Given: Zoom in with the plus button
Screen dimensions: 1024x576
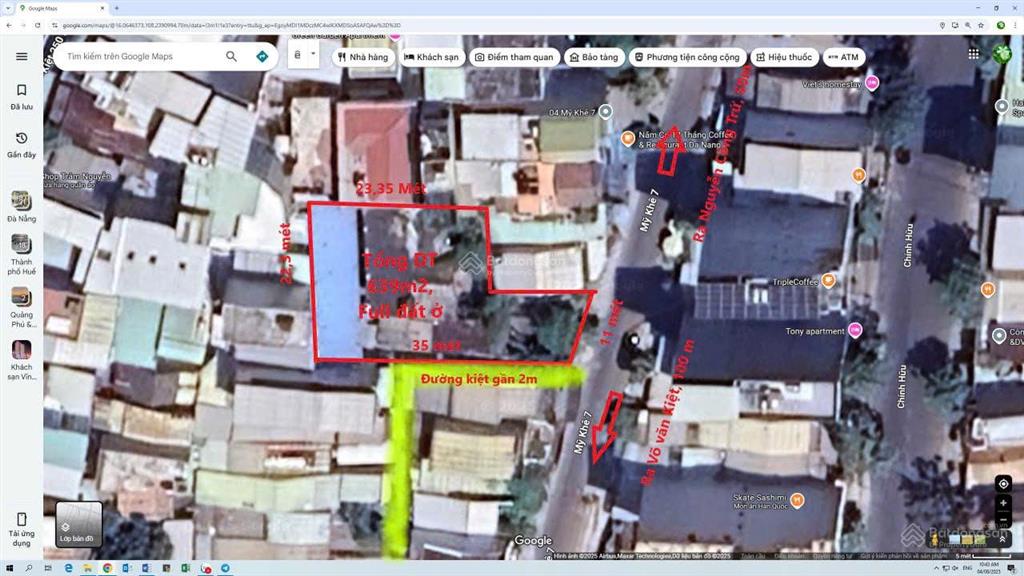Looking at the screenshot, I should 1003,503.
